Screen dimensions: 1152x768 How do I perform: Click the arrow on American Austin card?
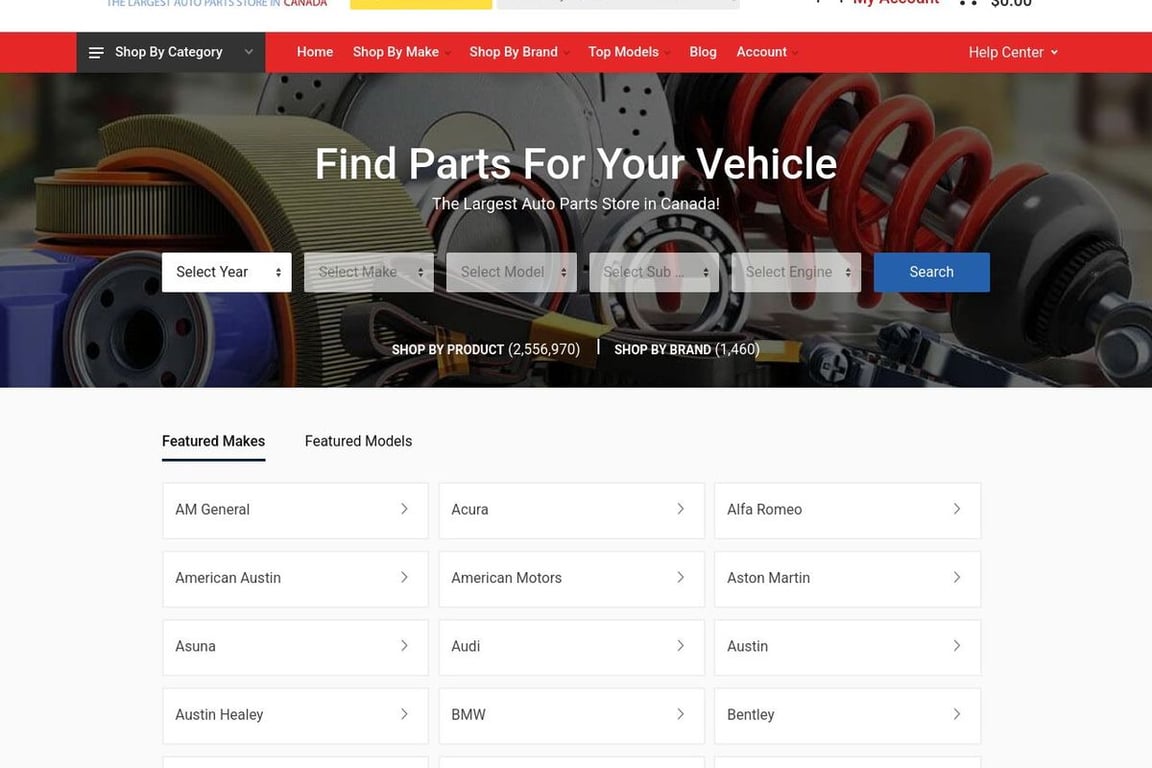pyautogui.click(x=404, y=578)
